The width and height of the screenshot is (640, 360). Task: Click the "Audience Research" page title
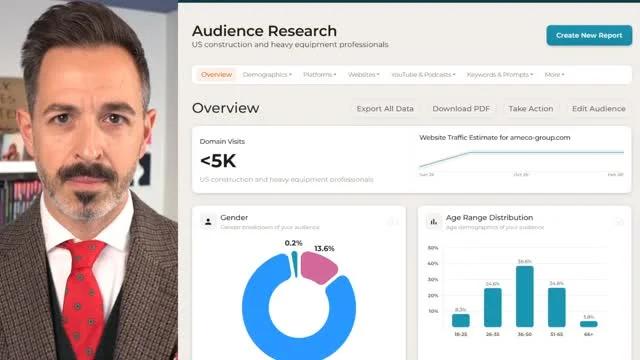click(264, 31)
